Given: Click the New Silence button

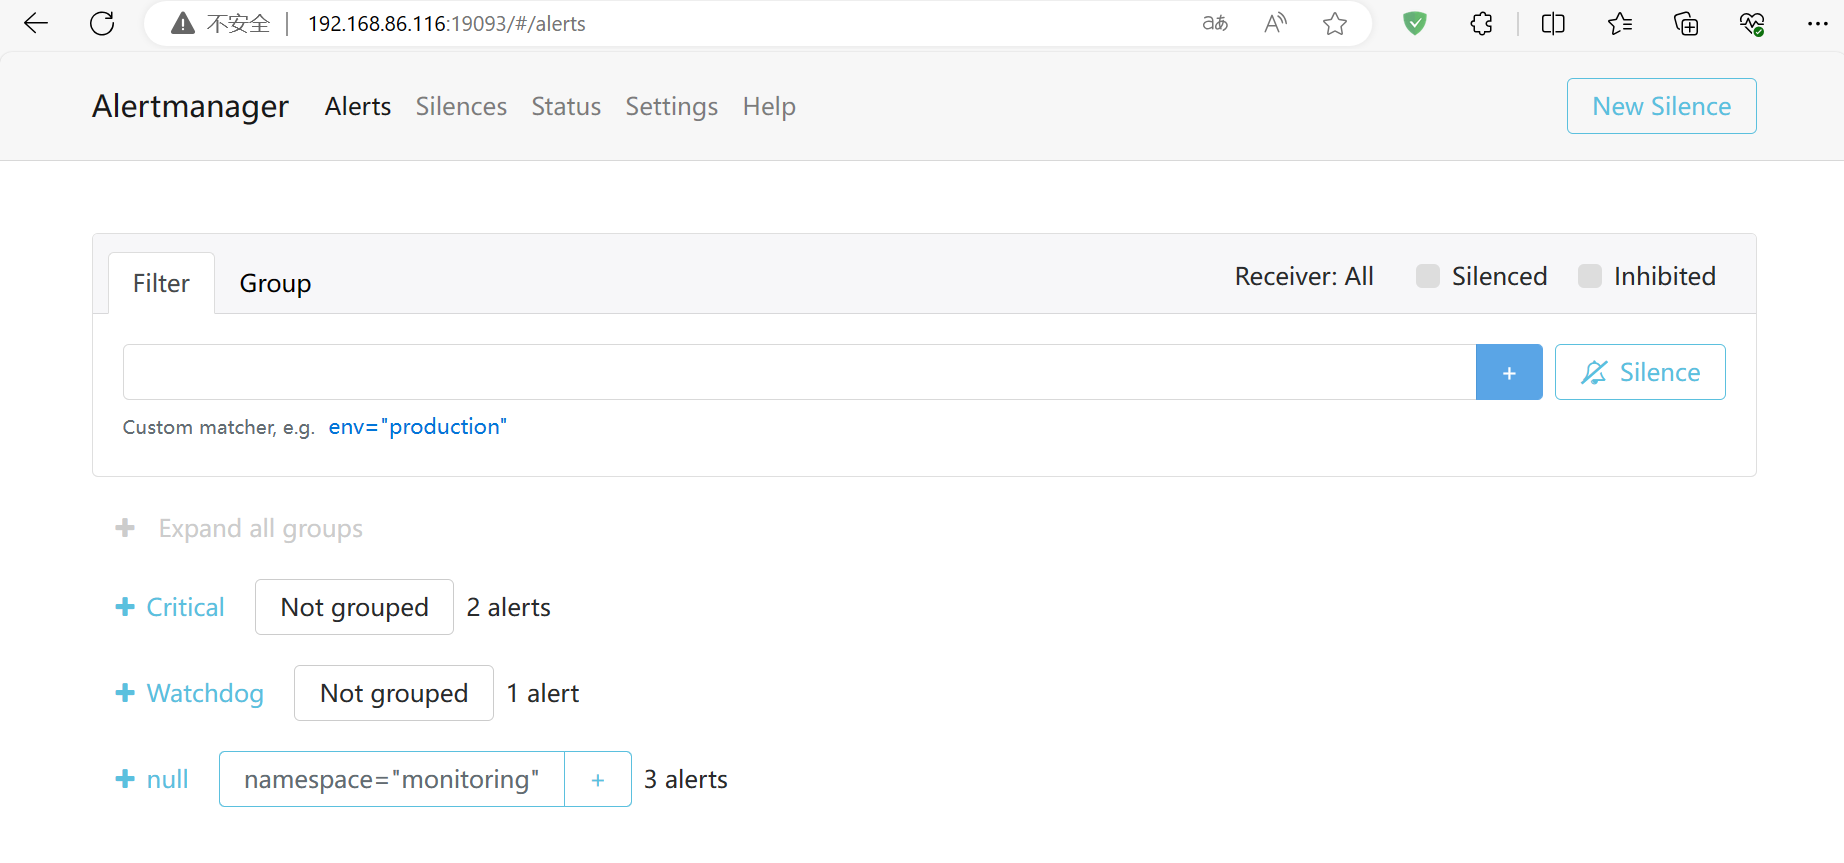Looking at the screenshot, I should click(1661, 106).
